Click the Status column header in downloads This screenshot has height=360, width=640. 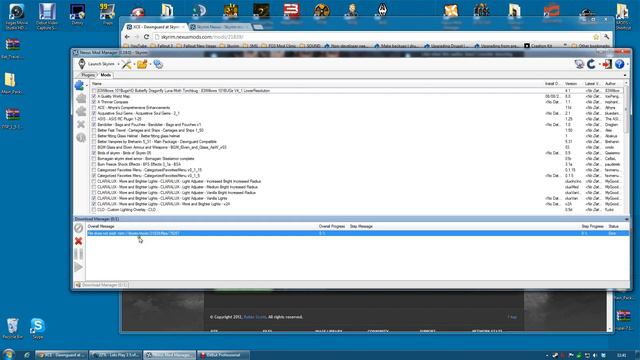(x=613, y=226)
